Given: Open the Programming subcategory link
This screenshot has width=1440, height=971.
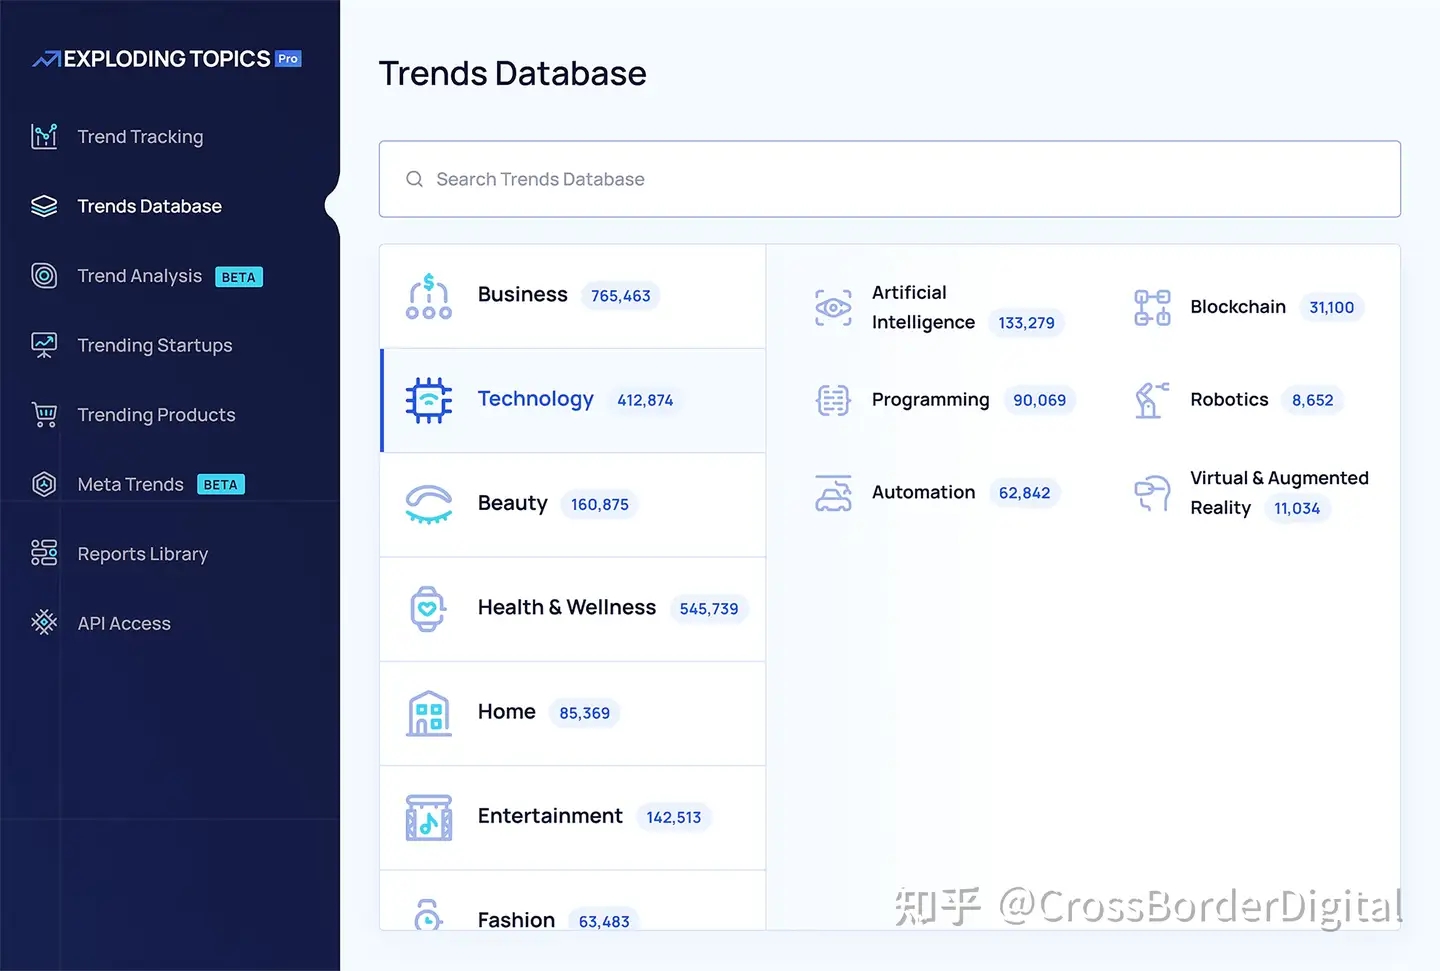Looking at the screenshot, I should (930, 400).
